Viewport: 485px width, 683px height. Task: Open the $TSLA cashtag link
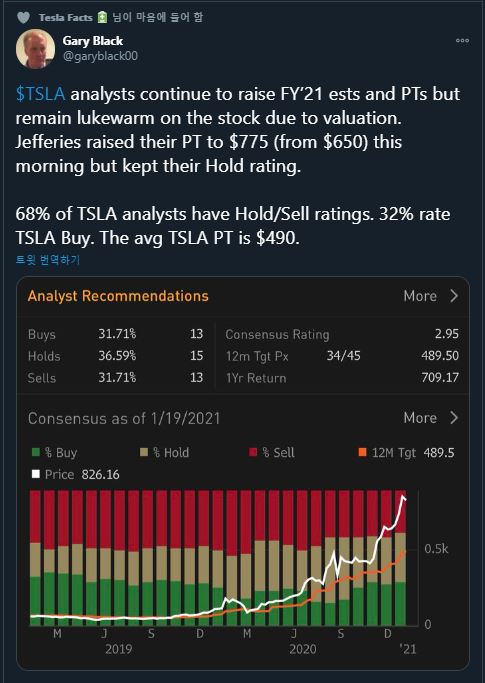click(x=40, y=94)
